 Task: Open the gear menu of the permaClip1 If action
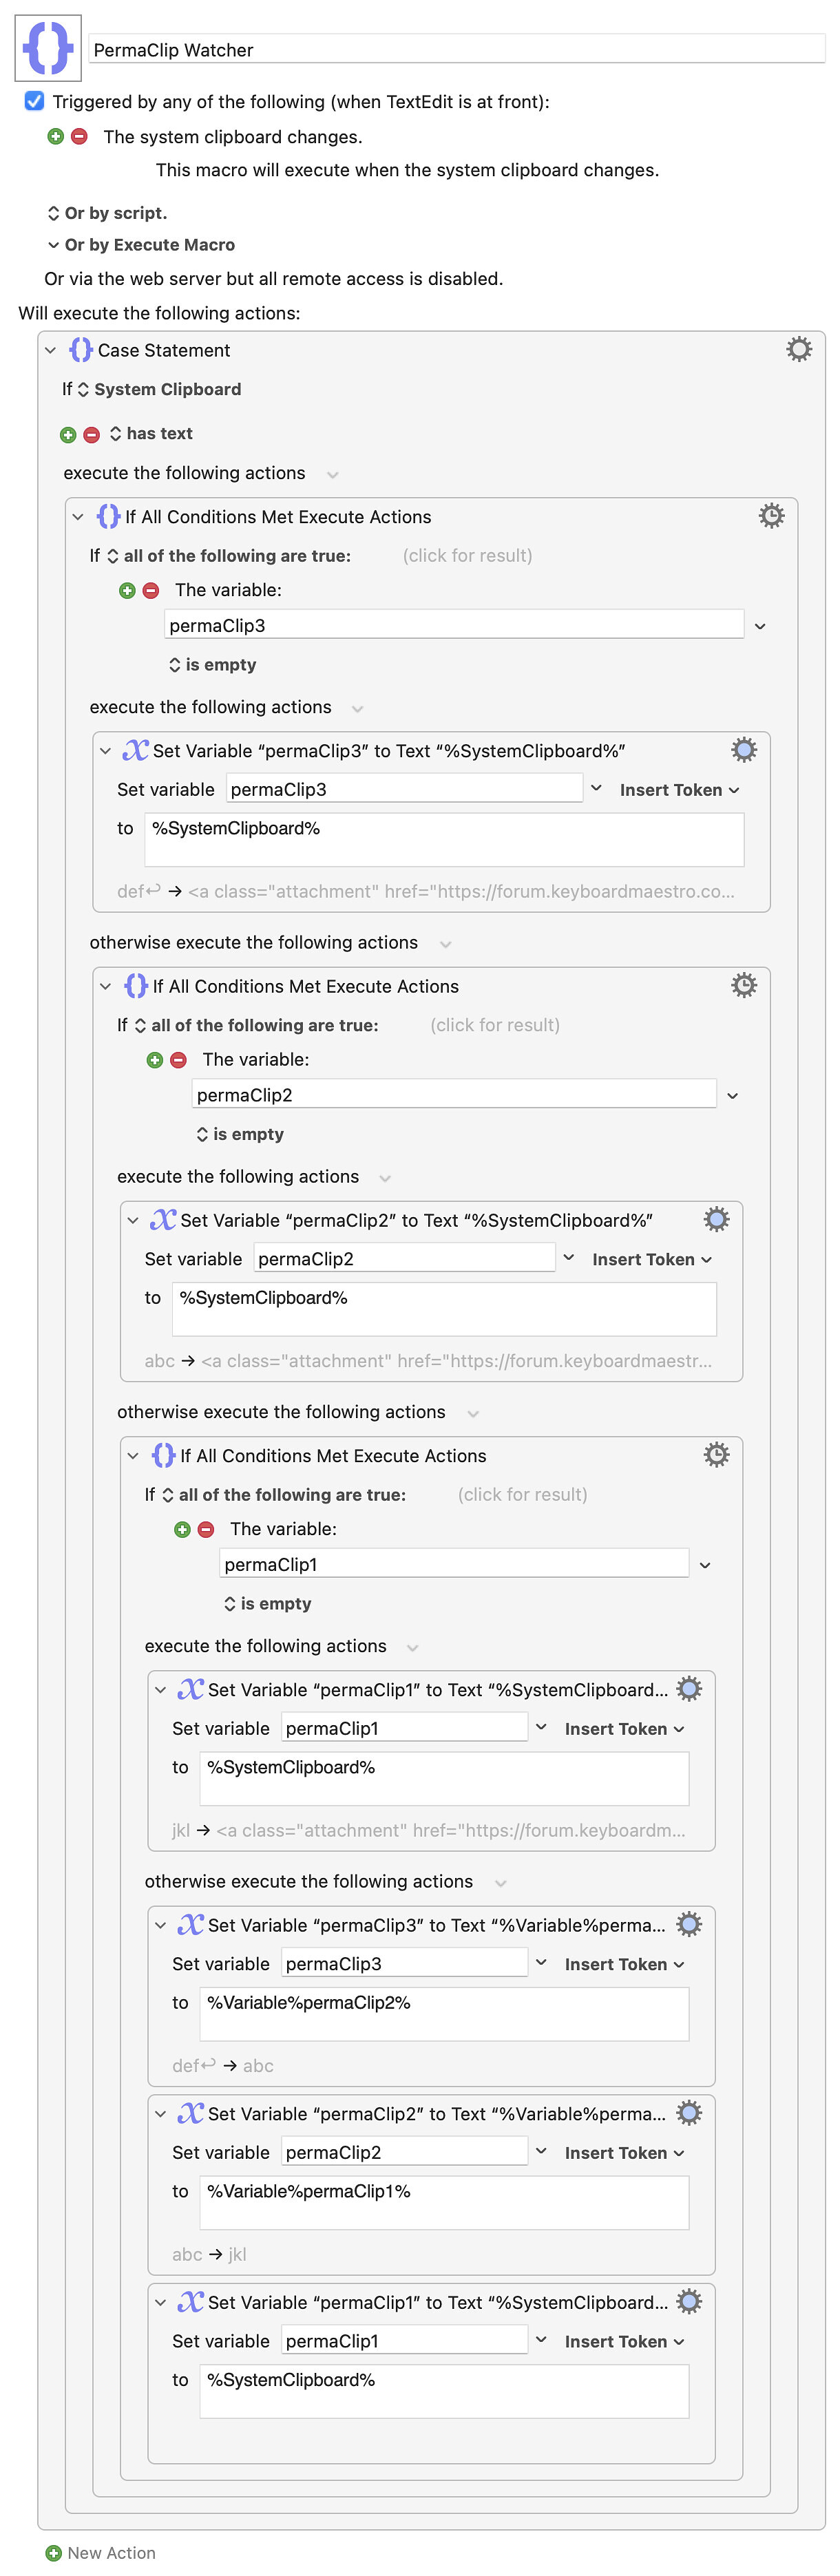[x=716, y=1455]
